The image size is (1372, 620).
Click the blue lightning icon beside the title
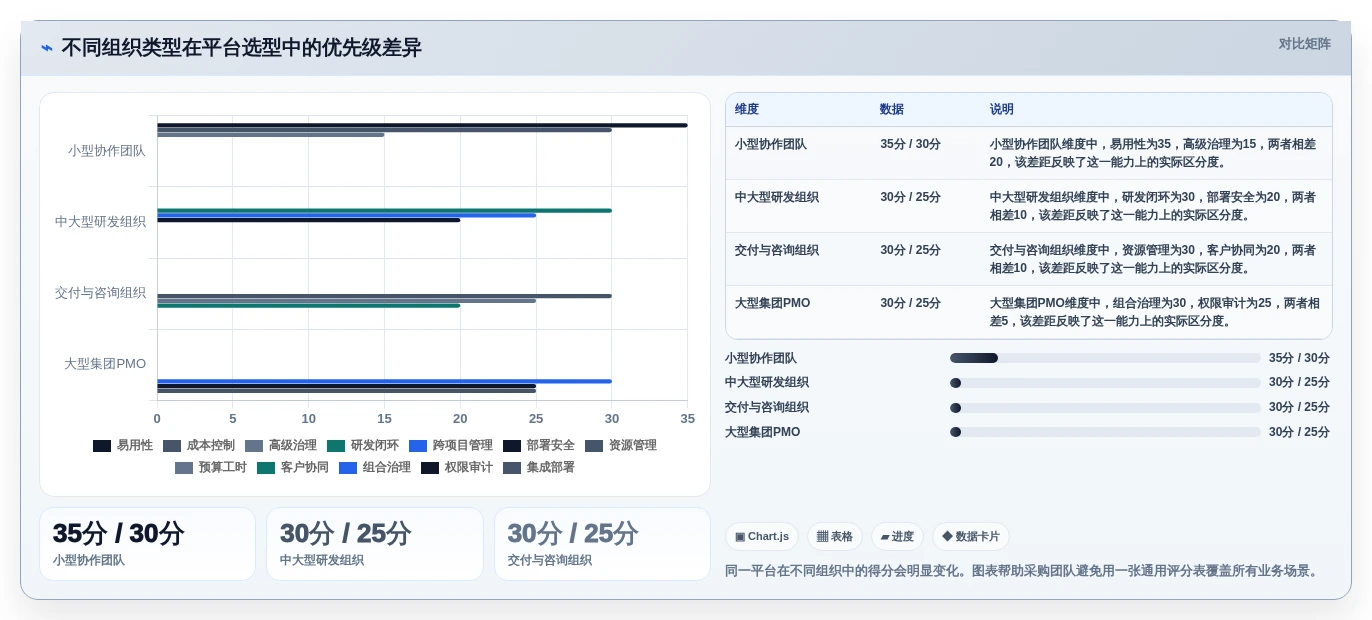click(47, 48)
